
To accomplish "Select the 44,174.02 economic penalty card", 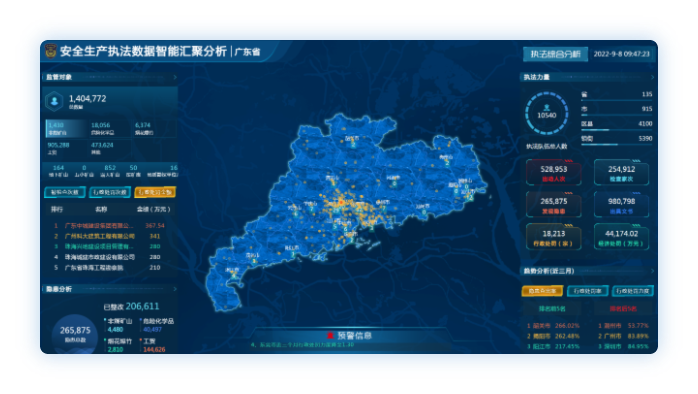I will [621, 237].
